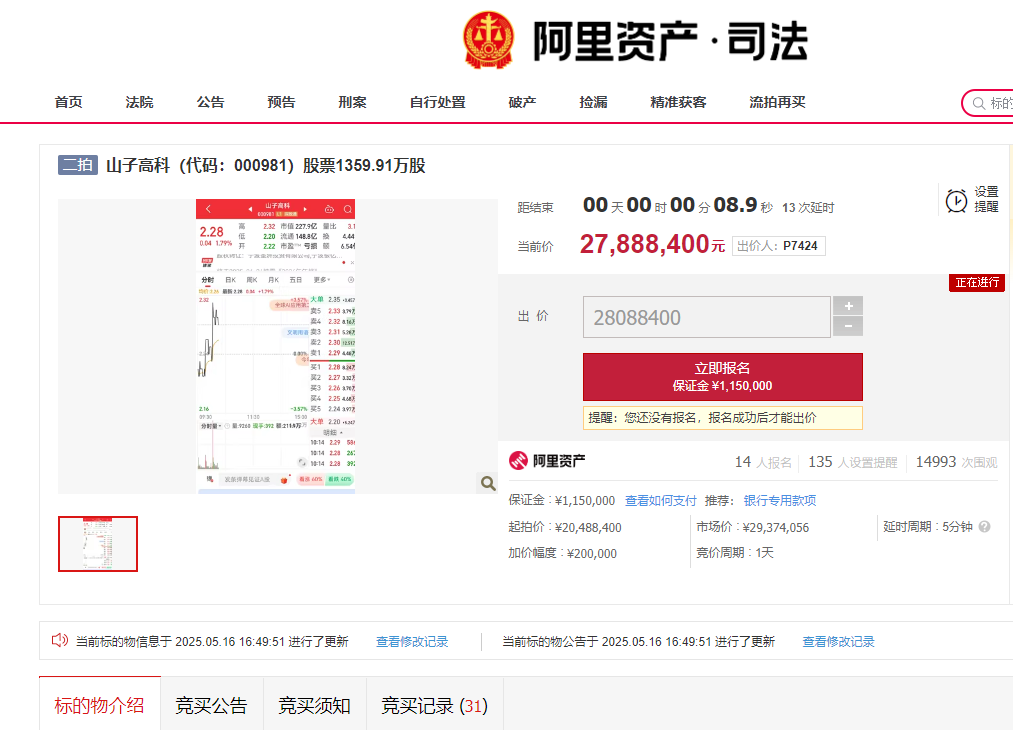Open the 设置提醒 clock reminder icon
This screenshot has width=1013, height=730.
pyautogui.click(x=956, y=201)
